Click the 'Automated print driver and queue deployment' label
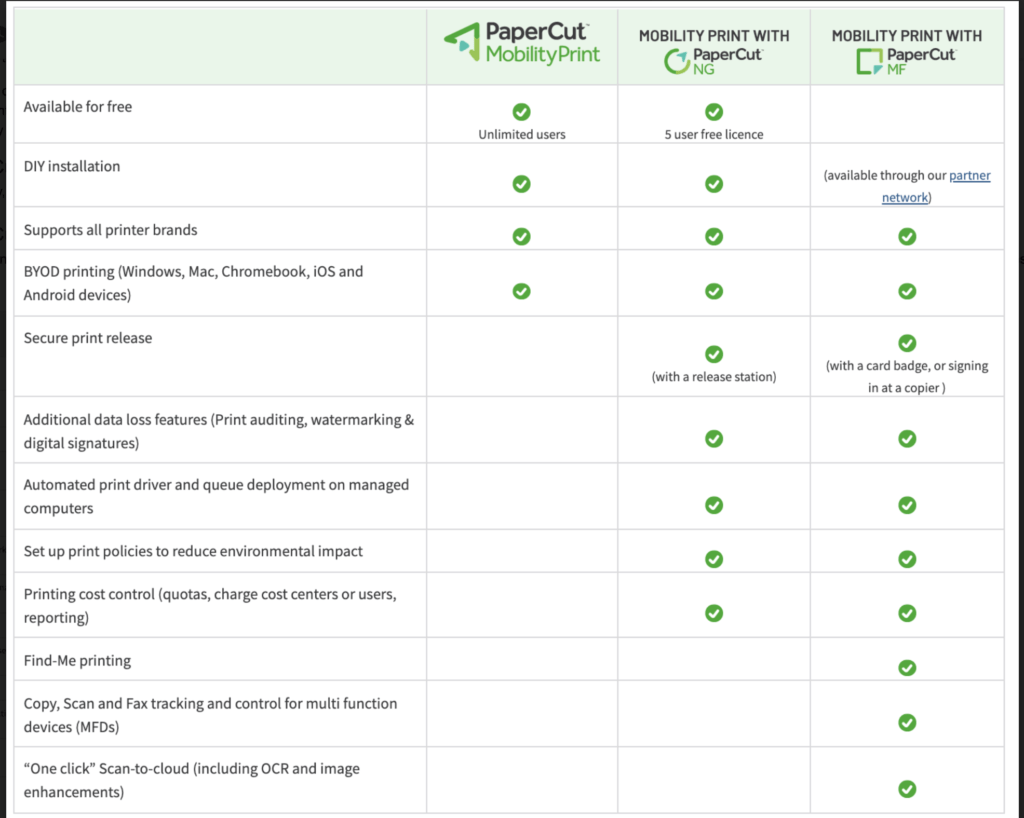Screen dimensions: 1024x818 [x=216, y=497]
